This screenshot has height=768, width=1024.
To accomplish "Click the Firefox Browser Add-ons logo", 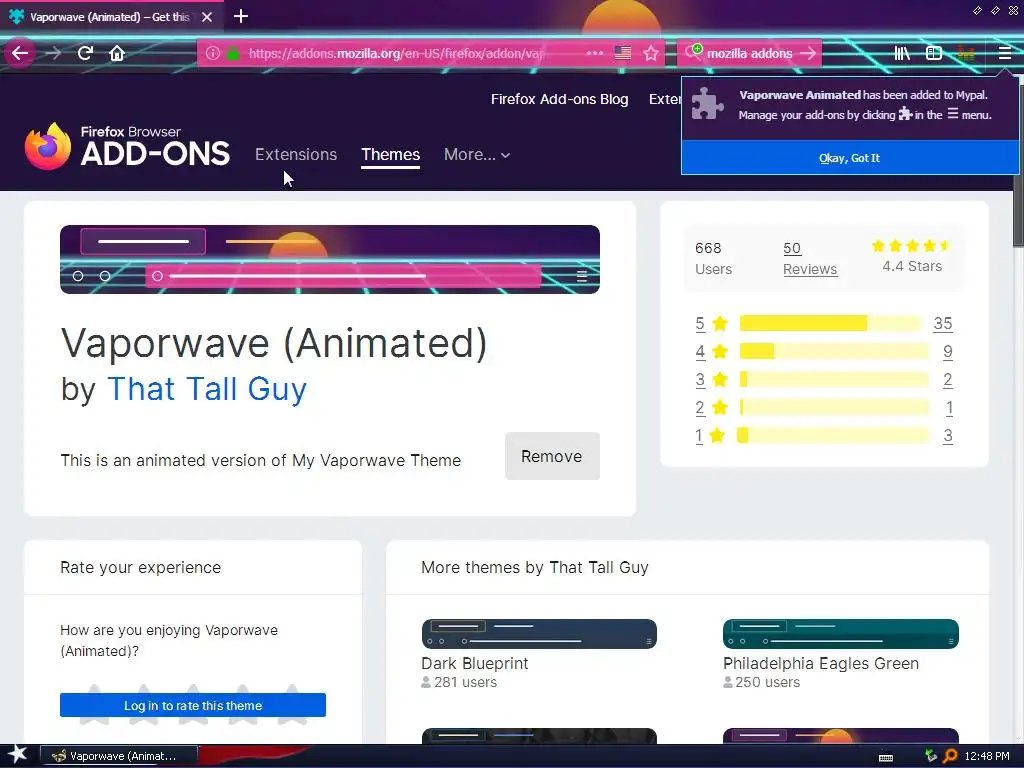I will click(x=127, y=146).
